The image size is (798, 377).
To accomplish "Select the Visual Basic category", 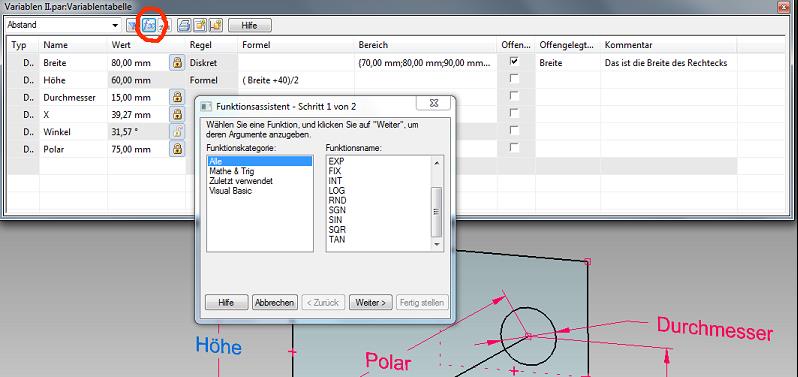I will coord(230,191).
